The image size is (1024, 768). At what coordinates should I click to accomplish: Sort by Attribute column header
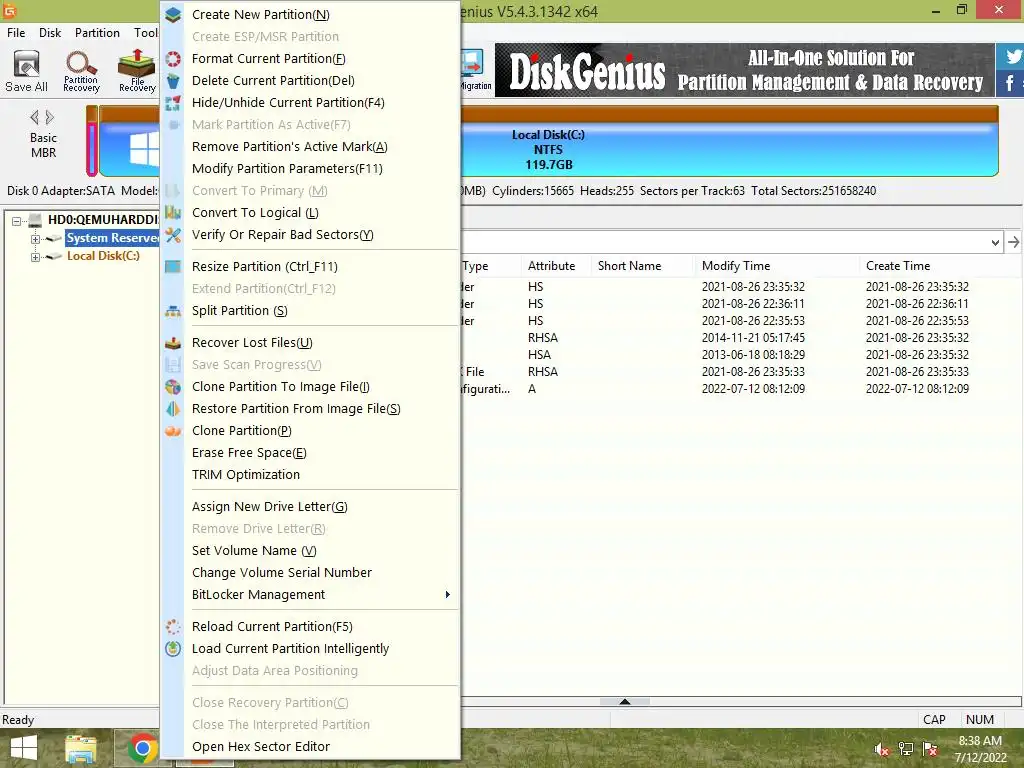551,266
